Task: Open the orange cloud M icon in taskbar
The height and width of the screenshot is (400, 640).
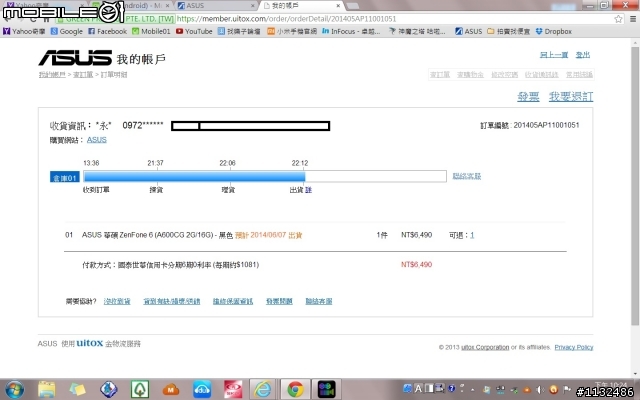Action: [171, 390]
